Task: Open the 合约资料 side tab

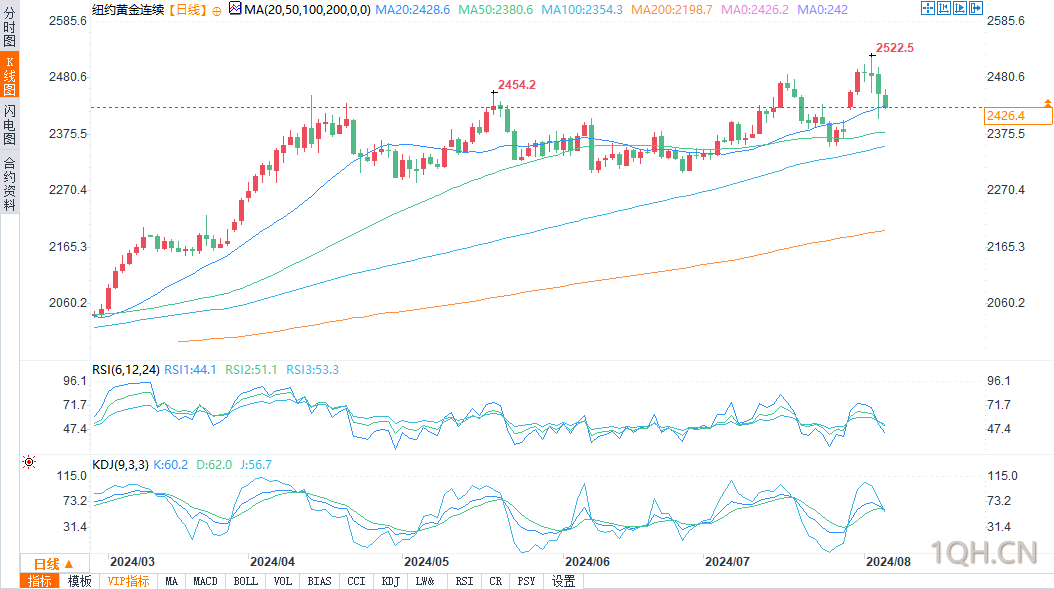Action: 9,184
